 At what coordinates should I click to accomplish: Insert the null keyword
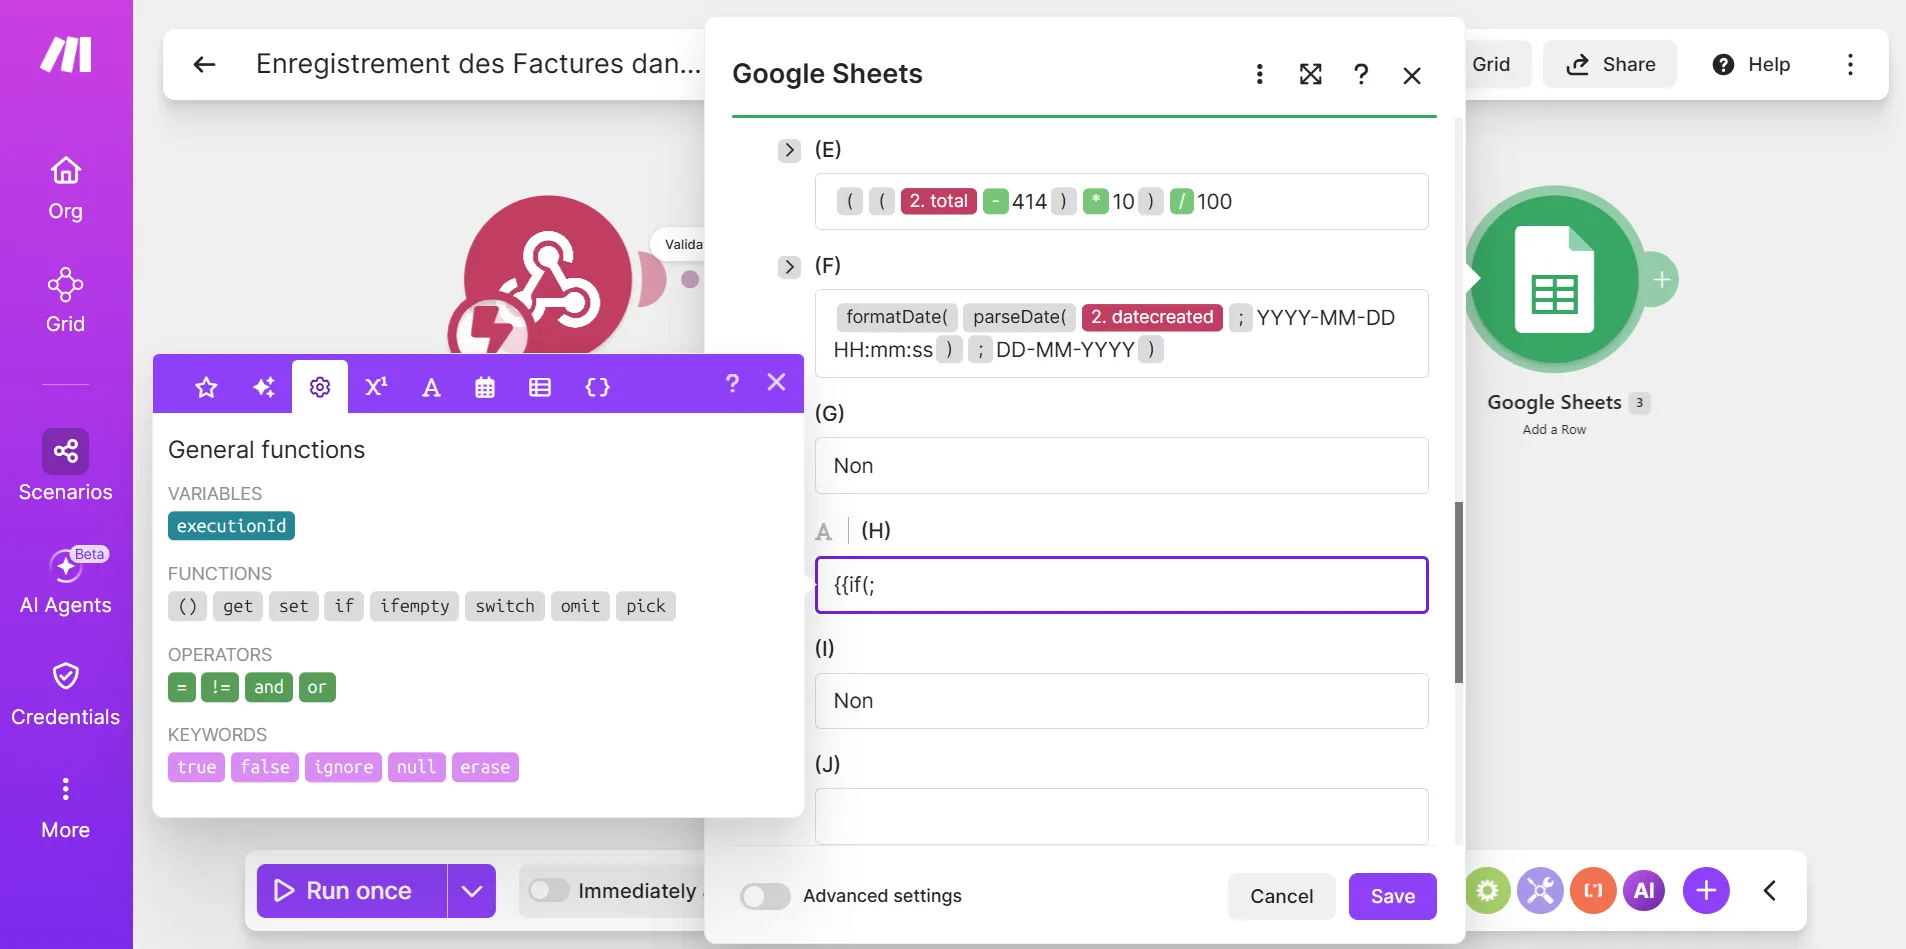click(x=416, y=767)
